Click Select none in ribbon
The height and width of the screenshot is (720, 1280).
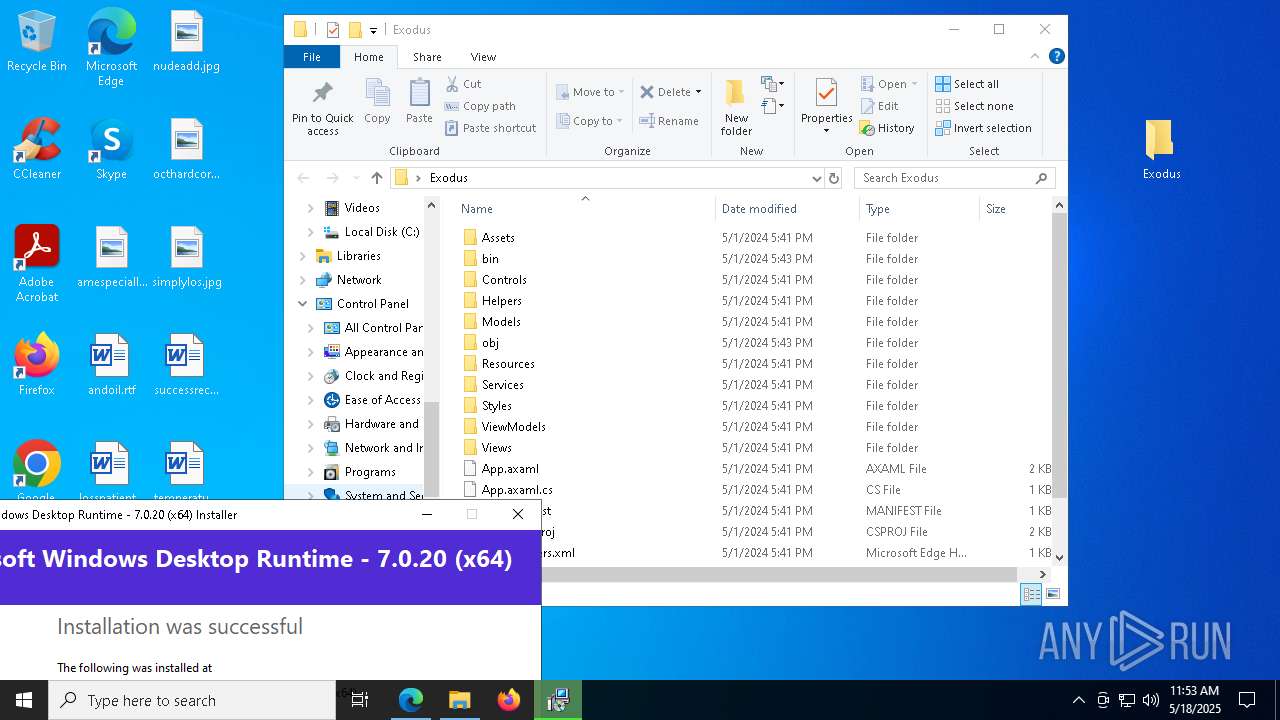coord(975,106)
